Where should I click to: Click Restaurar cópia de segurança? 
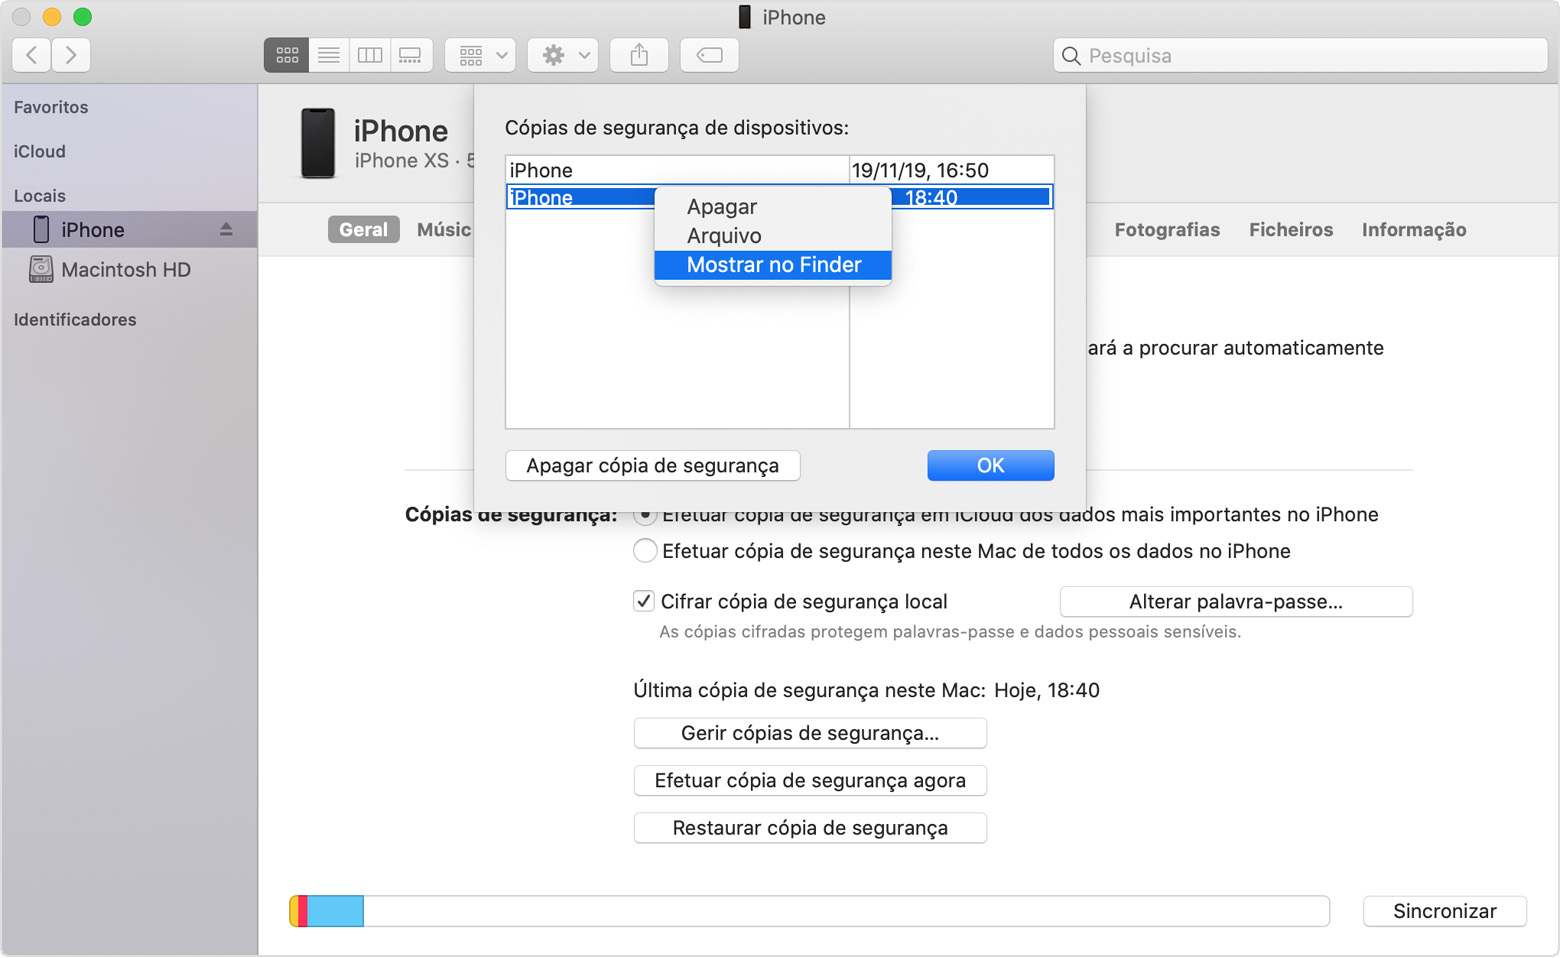coord(810,828)
